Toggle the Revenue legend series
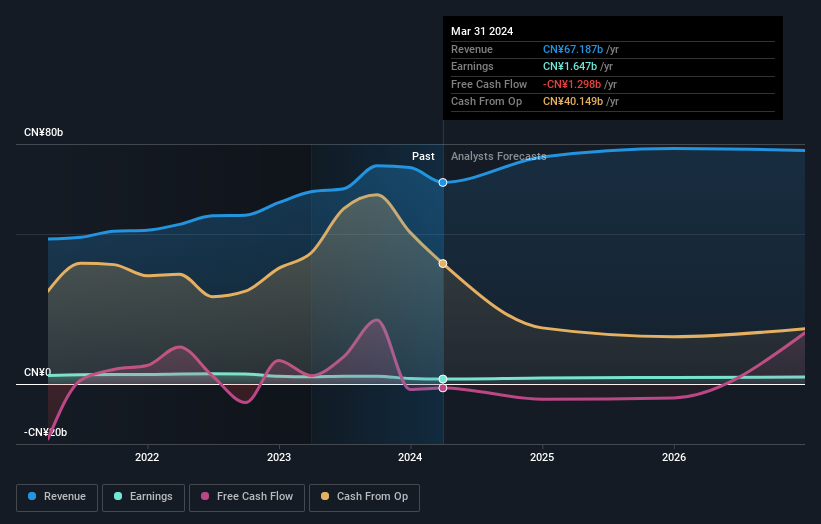 coord(57,497)
